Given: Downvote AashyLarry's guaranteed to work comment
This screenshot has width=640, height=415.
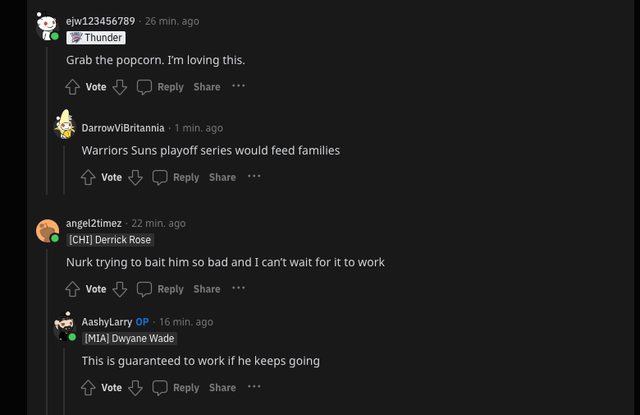Looking at the screenshot, I should [x=136, y=387].
